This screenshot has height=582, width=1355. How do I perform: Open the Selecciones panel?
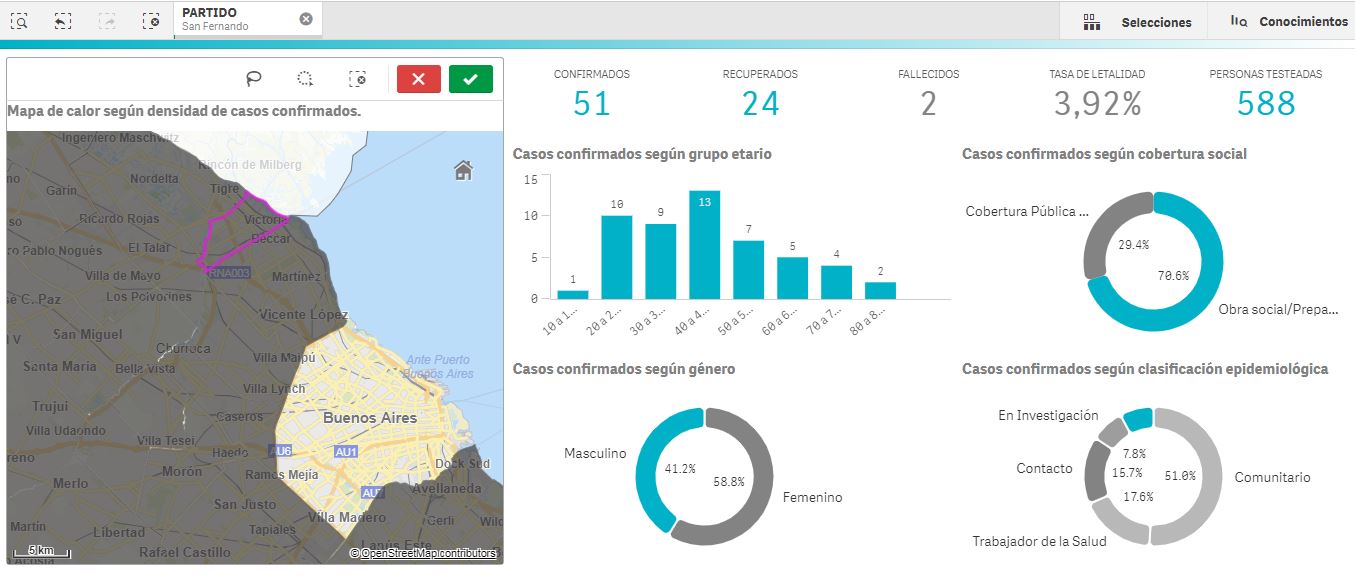[1138, 21]
